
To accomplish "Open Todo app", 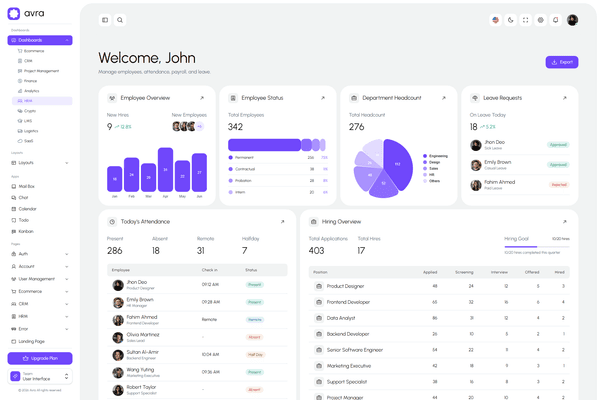I will point(40,220).
